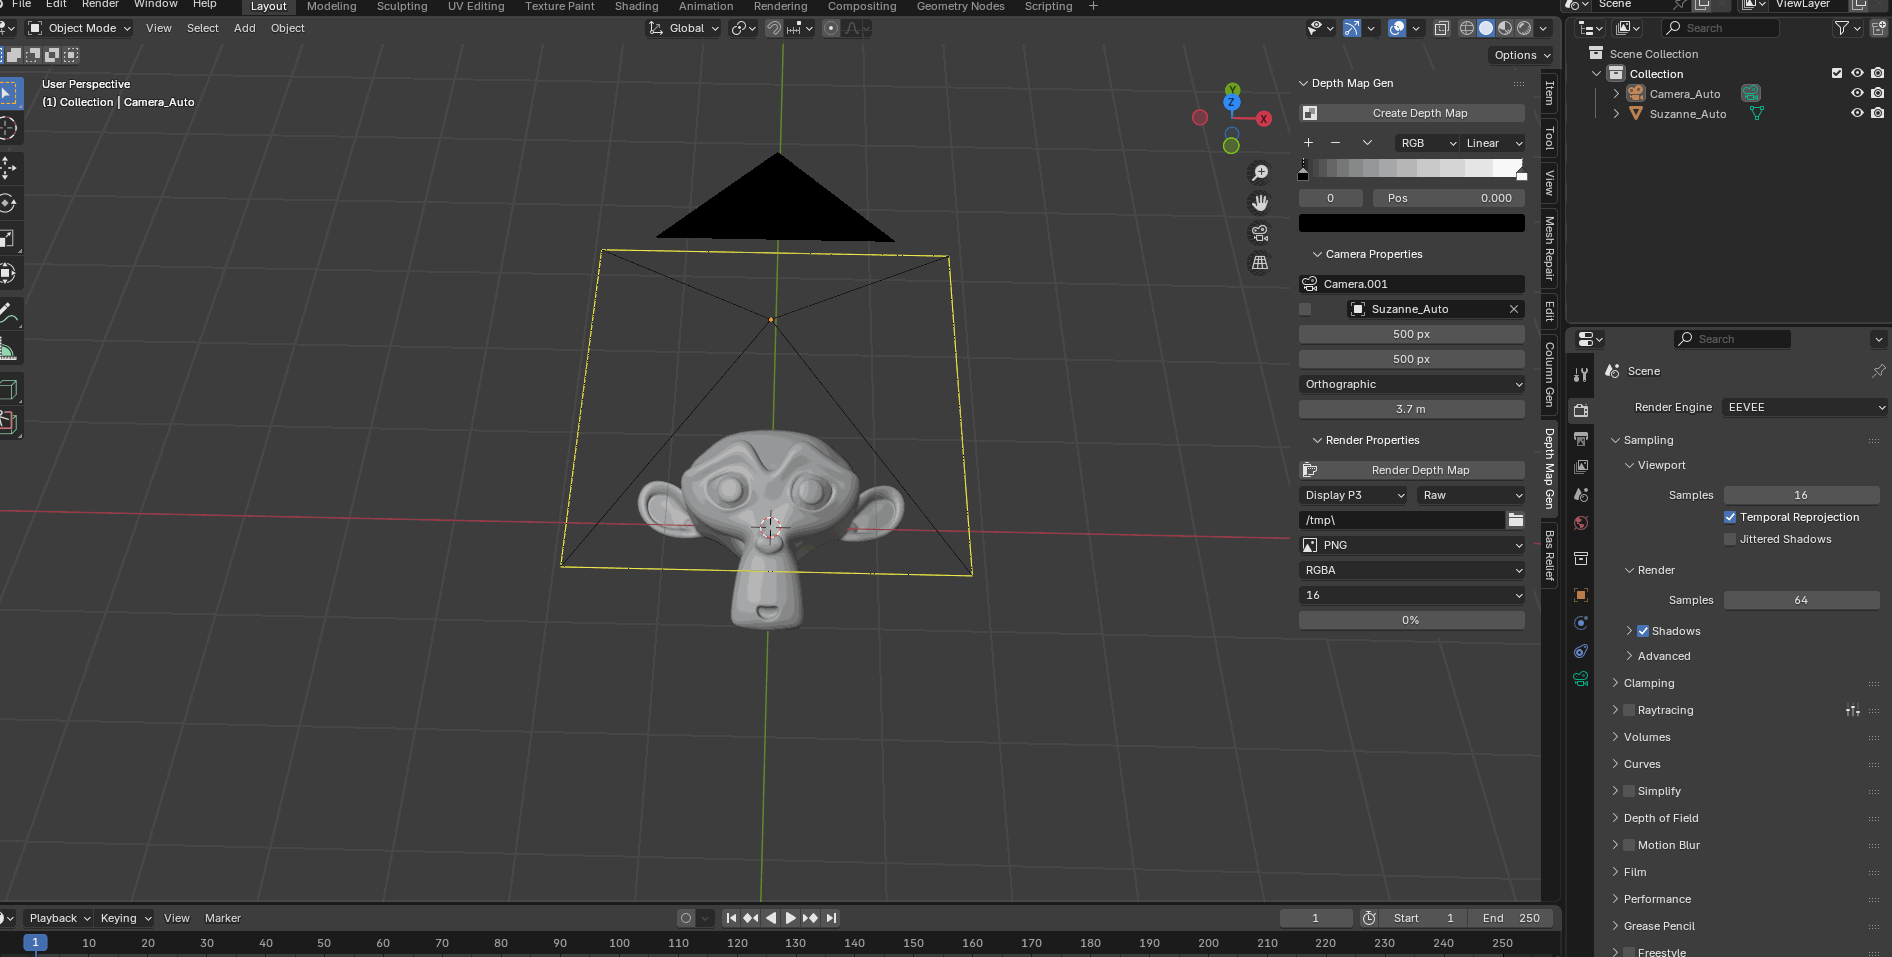Open the Global transform orientation dropdown
This screenshot has height=957, width=1892.
tap(684, 28)
